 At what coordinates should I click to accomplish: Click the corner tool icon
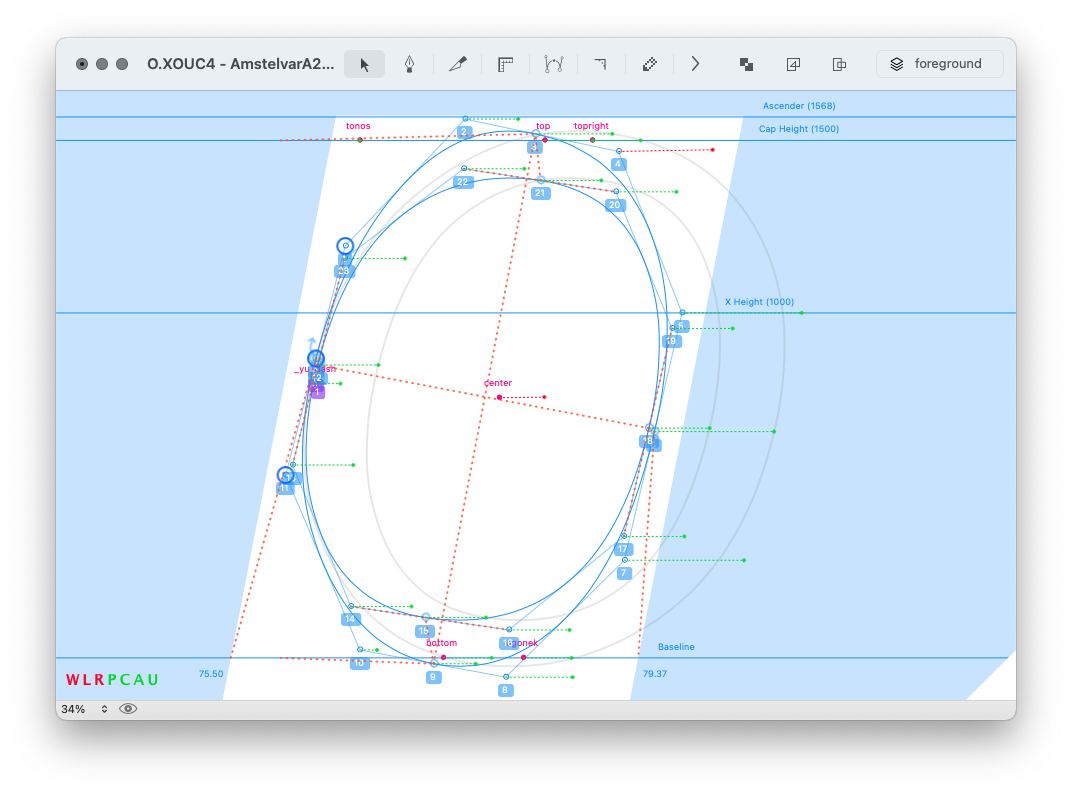coord(600,64)
